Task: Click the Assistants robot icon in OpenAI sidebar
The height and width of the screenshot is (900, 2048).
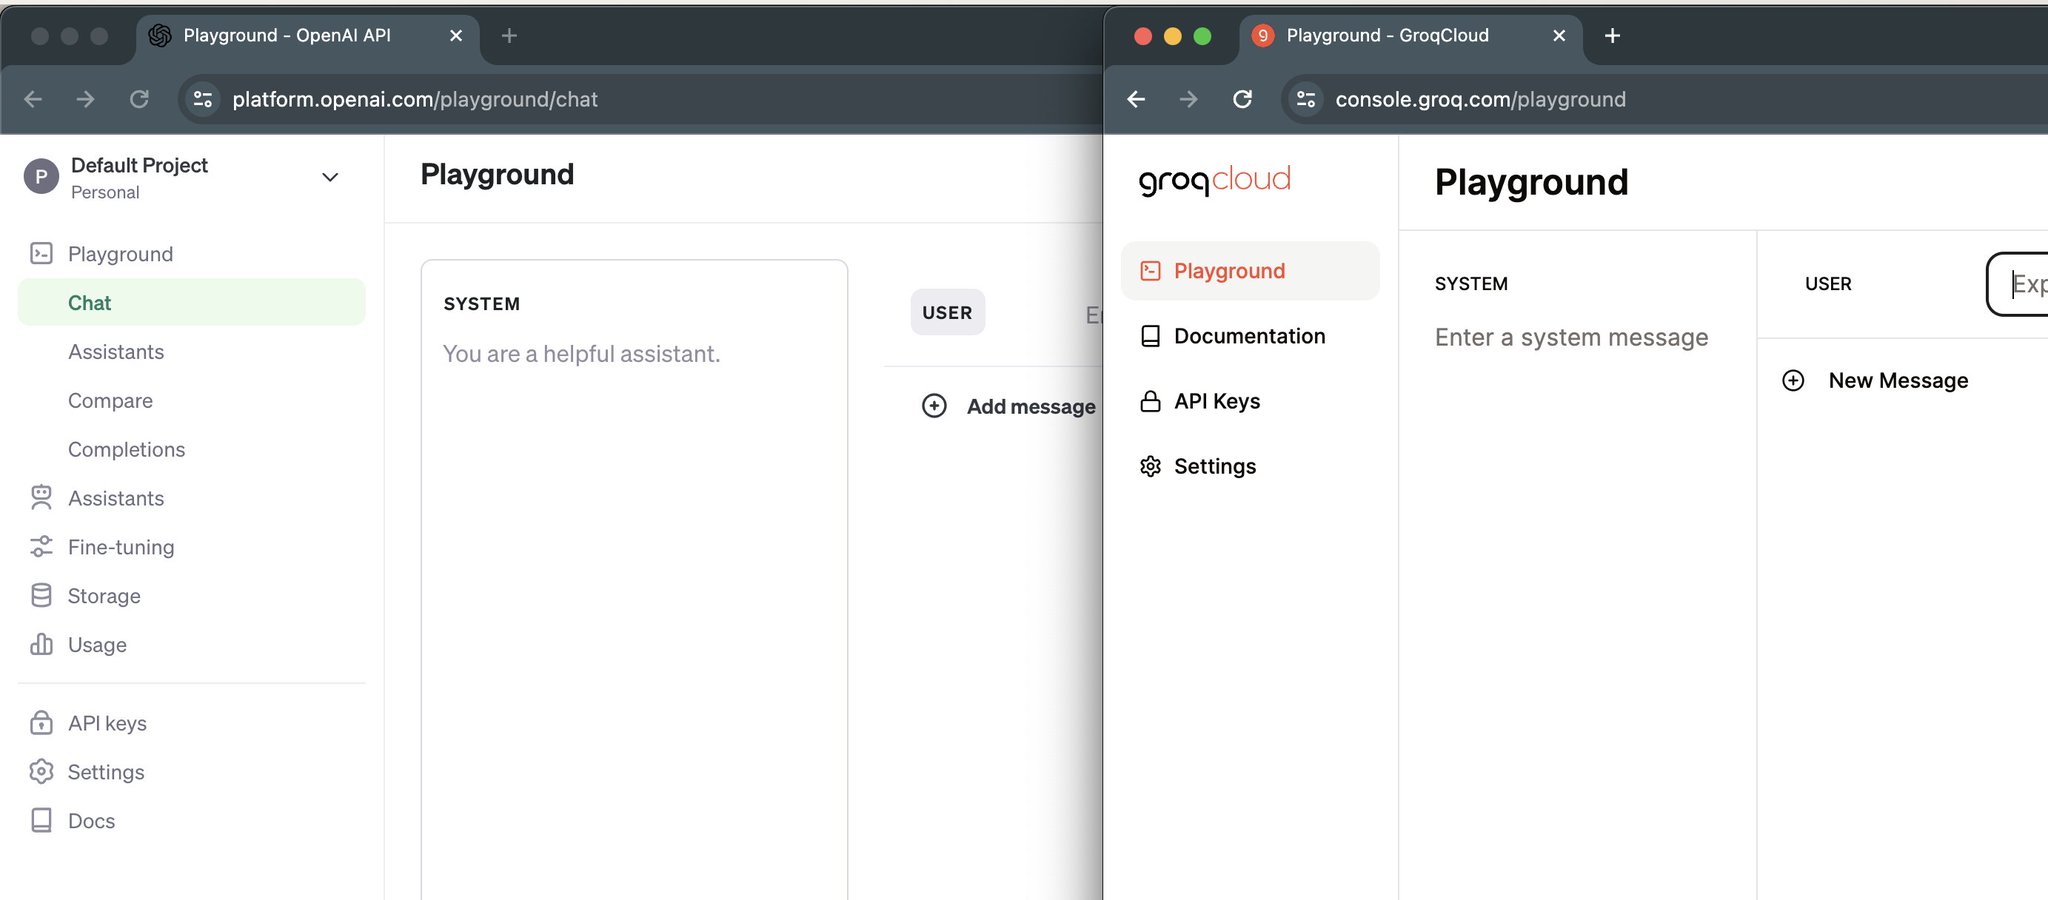Action: point(41,498)
